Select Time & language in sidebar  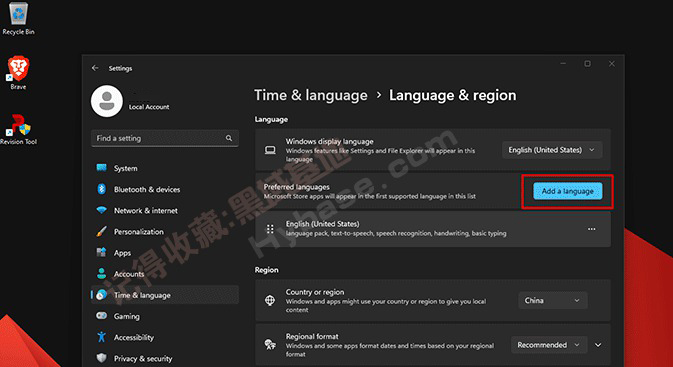pyautogui.click(x=165, y=295)
